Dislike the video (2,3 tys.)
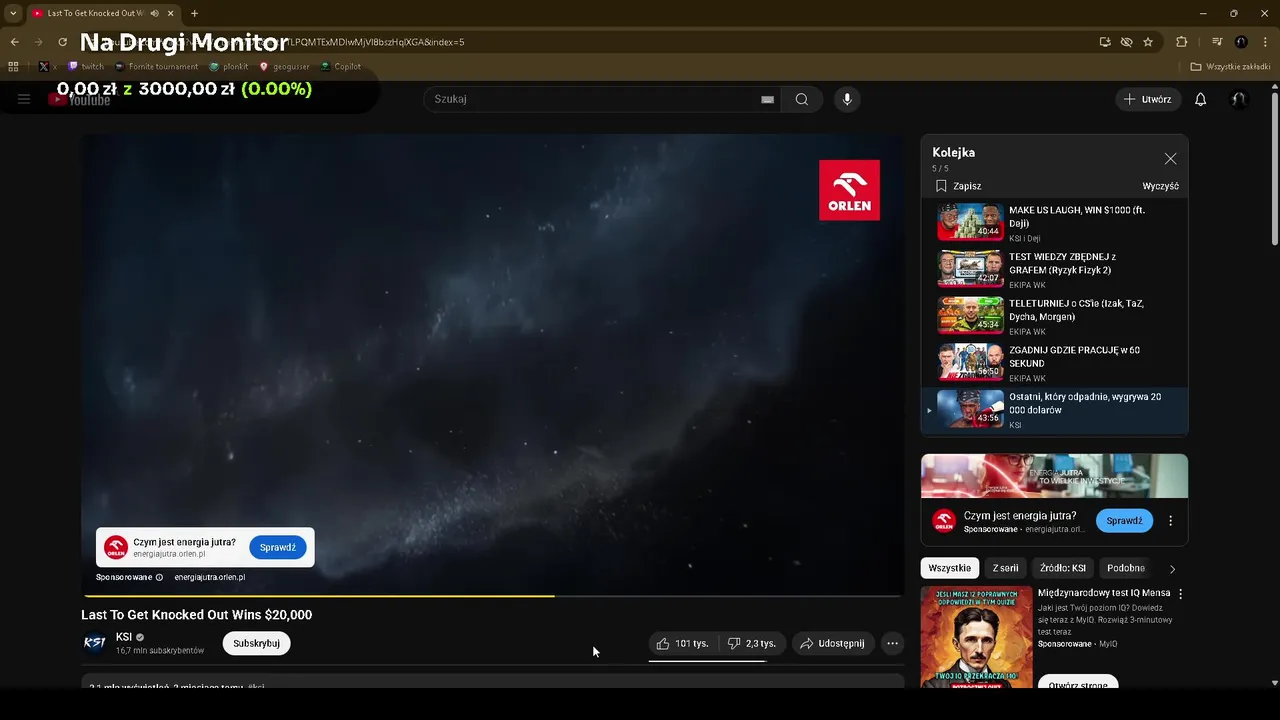 pyautogui.click(x=752, y=643)
